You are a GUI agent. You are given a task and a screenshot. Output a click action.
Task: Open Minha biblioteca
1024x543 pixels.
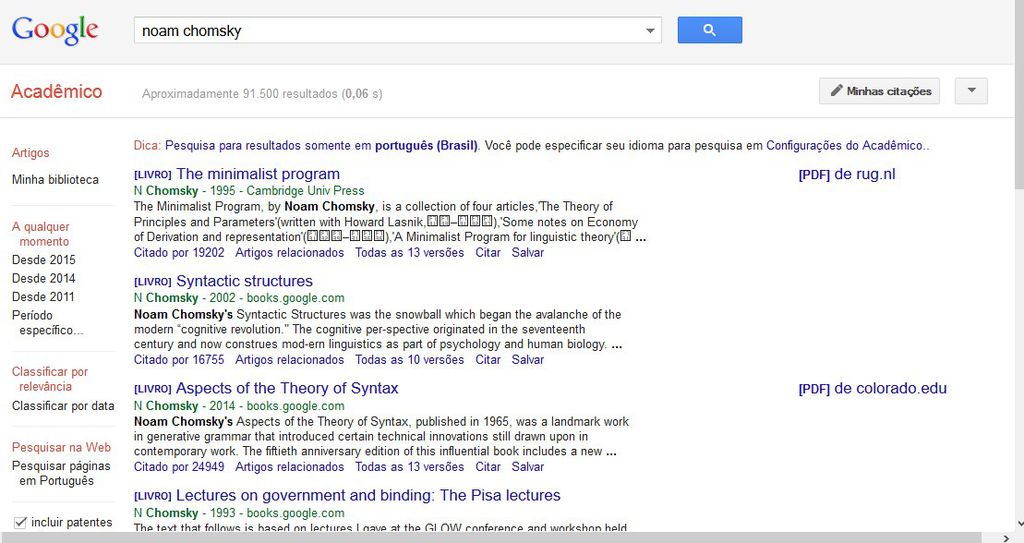pyautogui.click(x=56, y=179)
